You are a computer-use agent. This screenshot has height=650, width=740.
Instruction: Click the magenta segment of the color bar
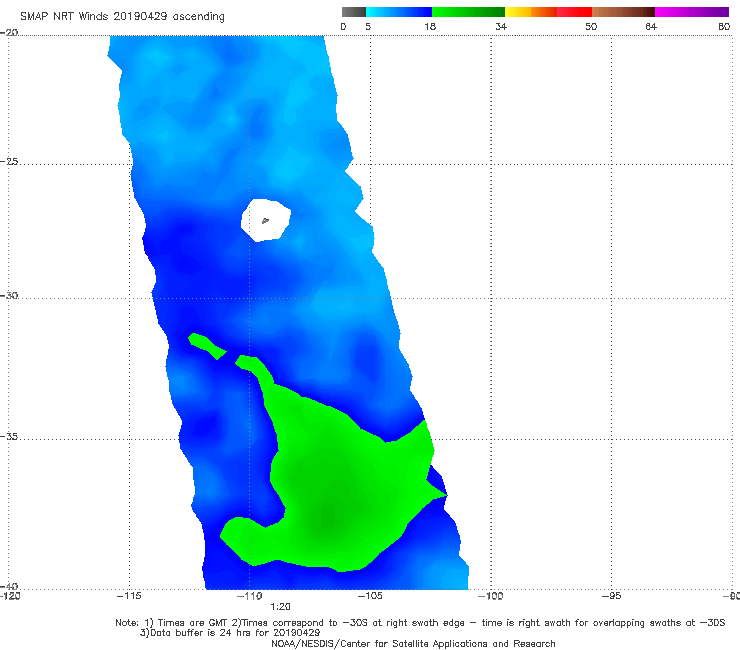[692, 12]
